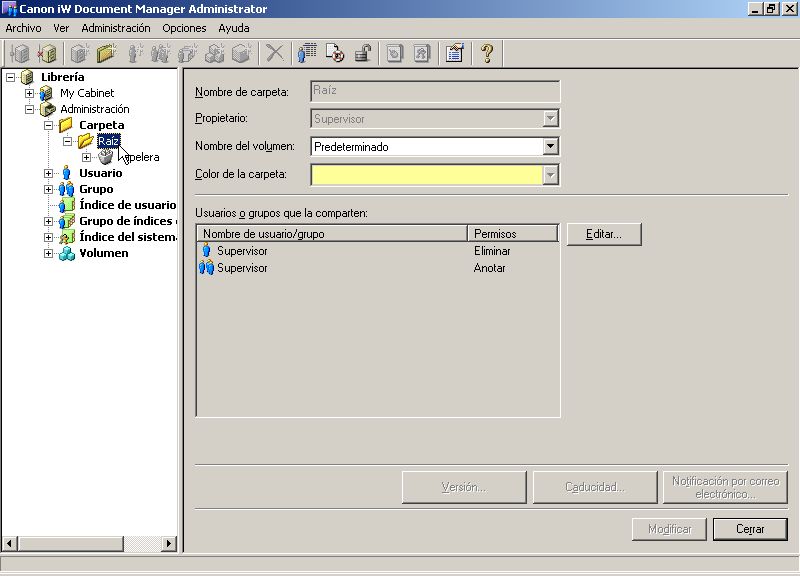Click the My Cabinet icon in tree

coord(46,93)
